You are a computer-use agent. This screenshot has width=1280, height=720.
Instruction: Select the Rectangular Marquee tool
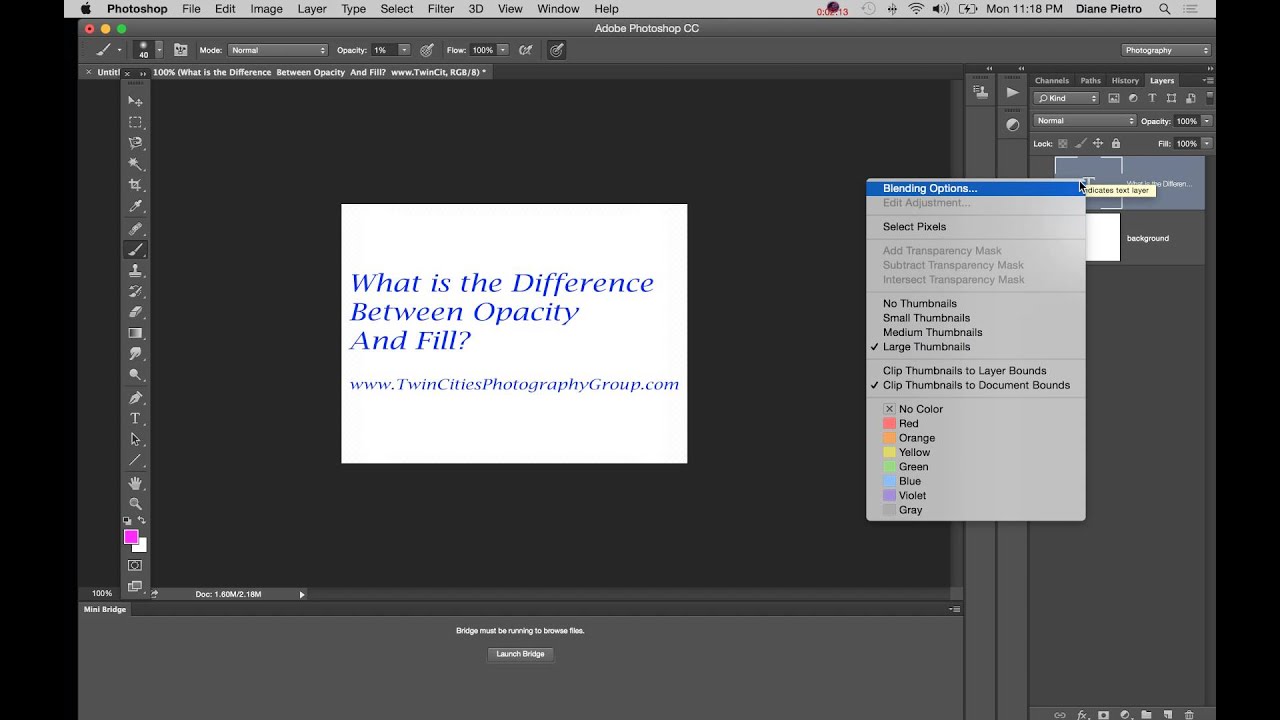[x=135, y=122]
